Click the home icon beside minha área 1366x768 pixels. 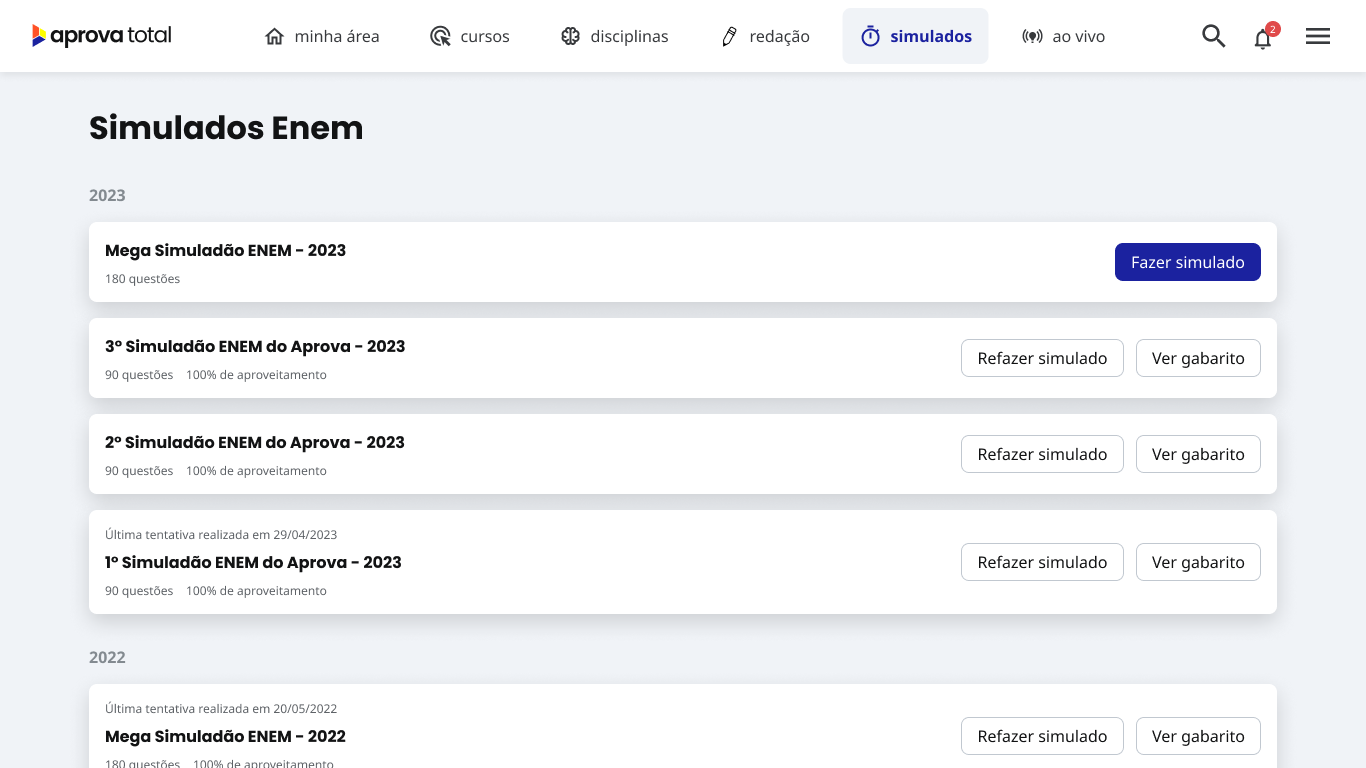274,36
